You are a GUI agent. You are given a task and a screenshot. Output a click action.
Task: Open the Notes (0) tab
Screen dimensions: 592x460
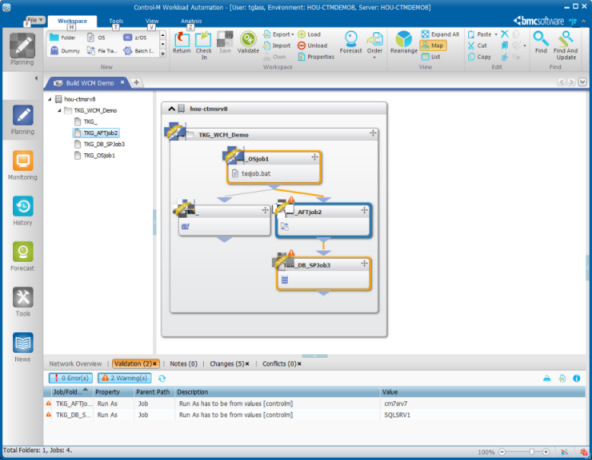183,364
